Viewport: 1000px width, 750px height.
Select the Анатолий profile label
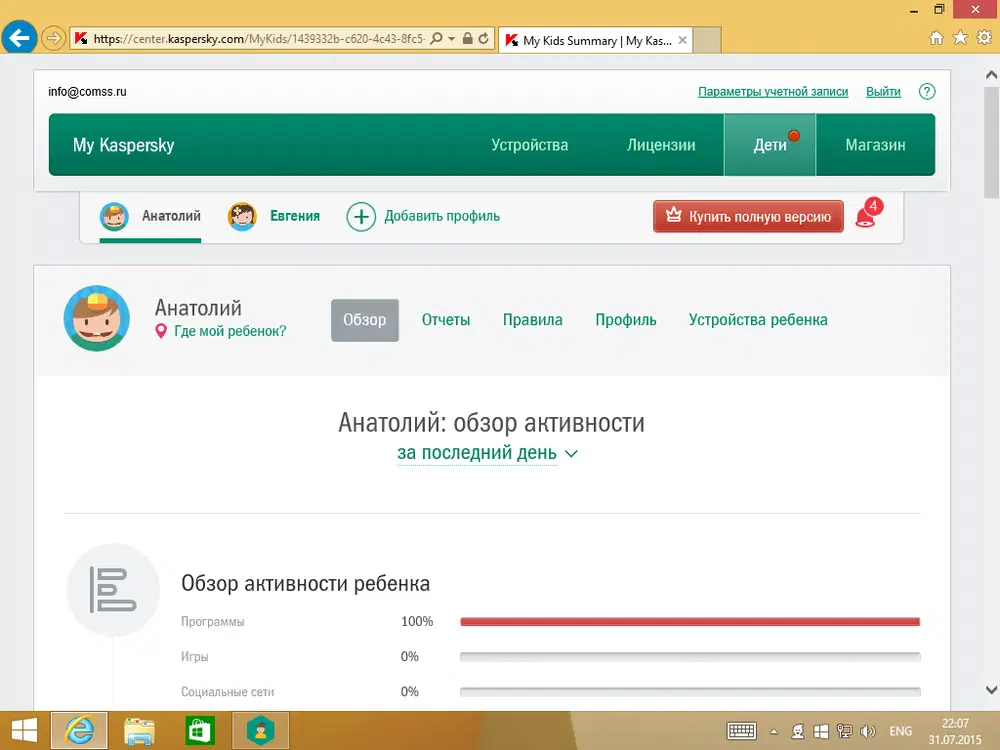[x=171, y=216]
